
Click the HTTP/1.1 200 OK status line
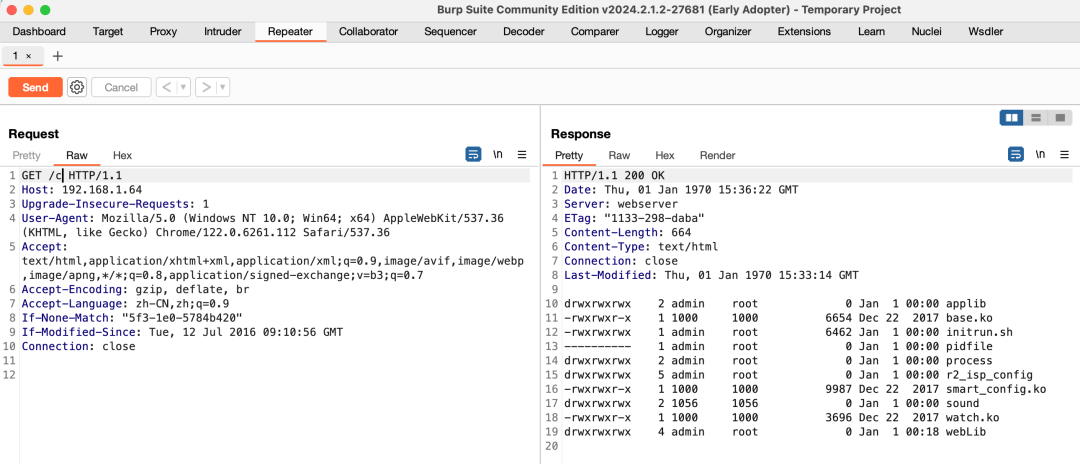point(614,176)
